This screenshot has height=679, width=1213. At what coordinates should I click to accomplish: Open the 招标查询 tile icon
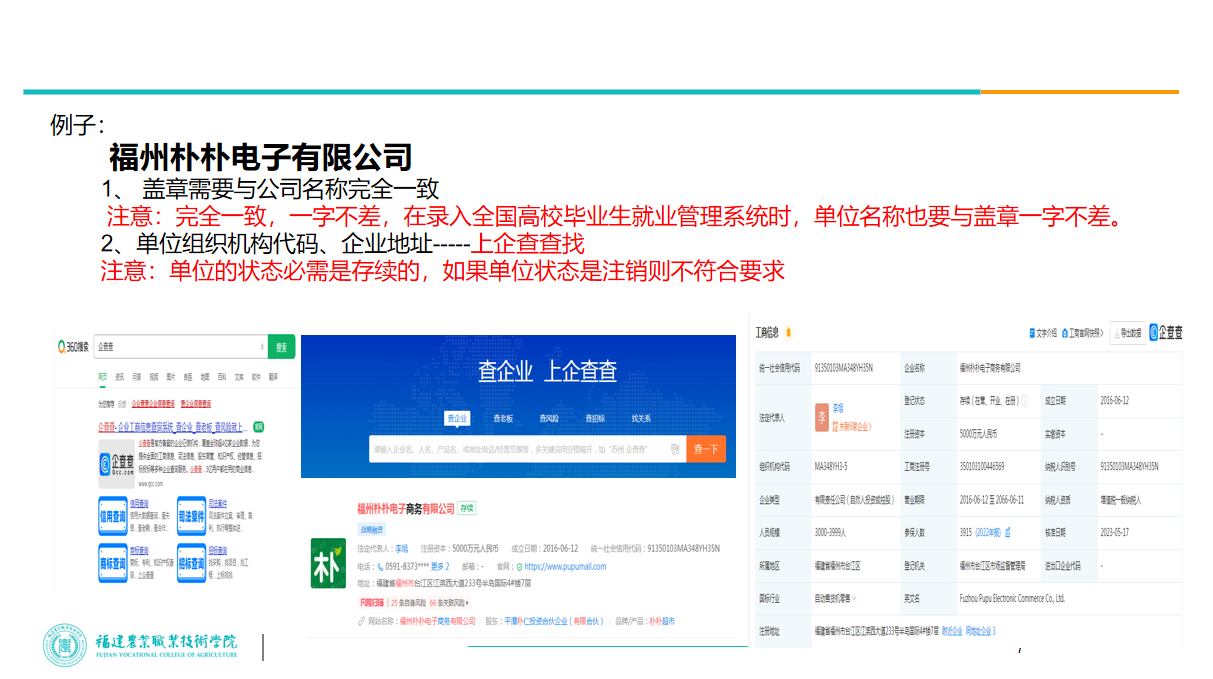tap(191, 563)
